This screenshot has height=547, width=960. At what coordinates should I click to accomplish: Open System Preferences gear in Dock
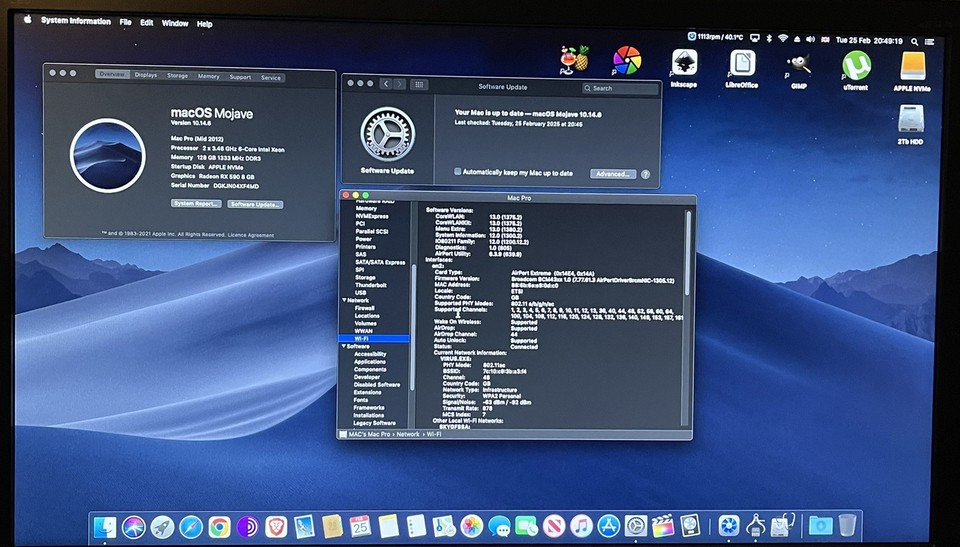pos(636,526)
